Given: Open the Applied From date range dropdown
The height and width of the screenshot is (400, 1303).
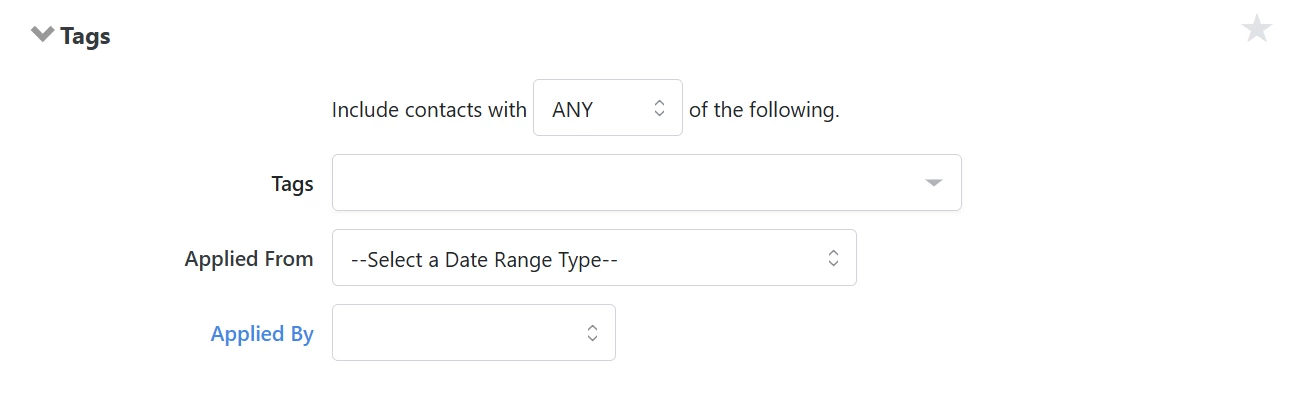Looking at the screenshot, I should point(593,258).
